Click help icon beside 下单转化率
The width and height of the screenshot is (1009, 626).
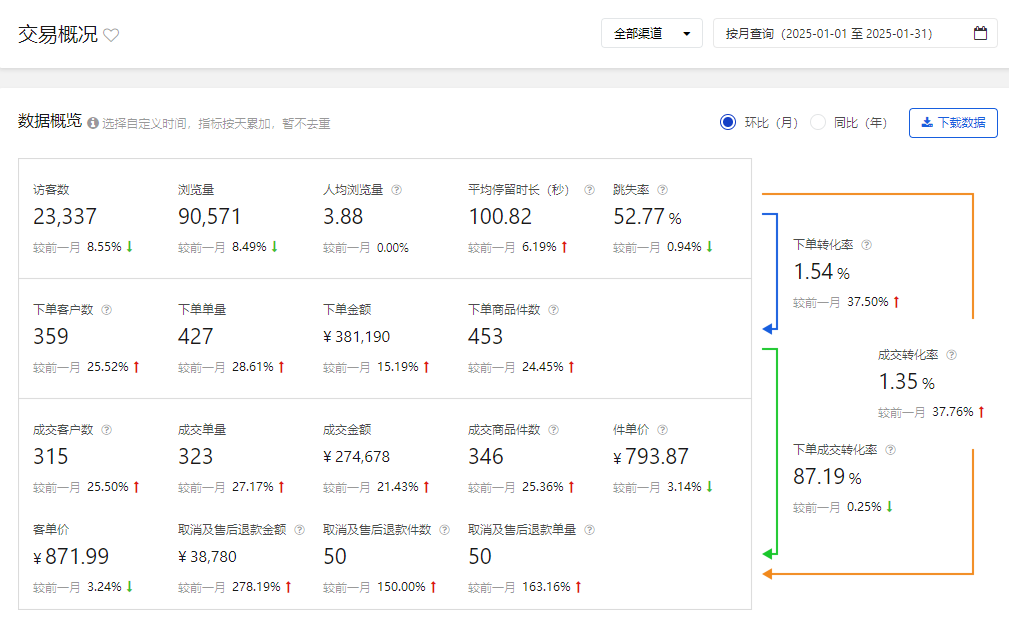(x=866, y=245)
